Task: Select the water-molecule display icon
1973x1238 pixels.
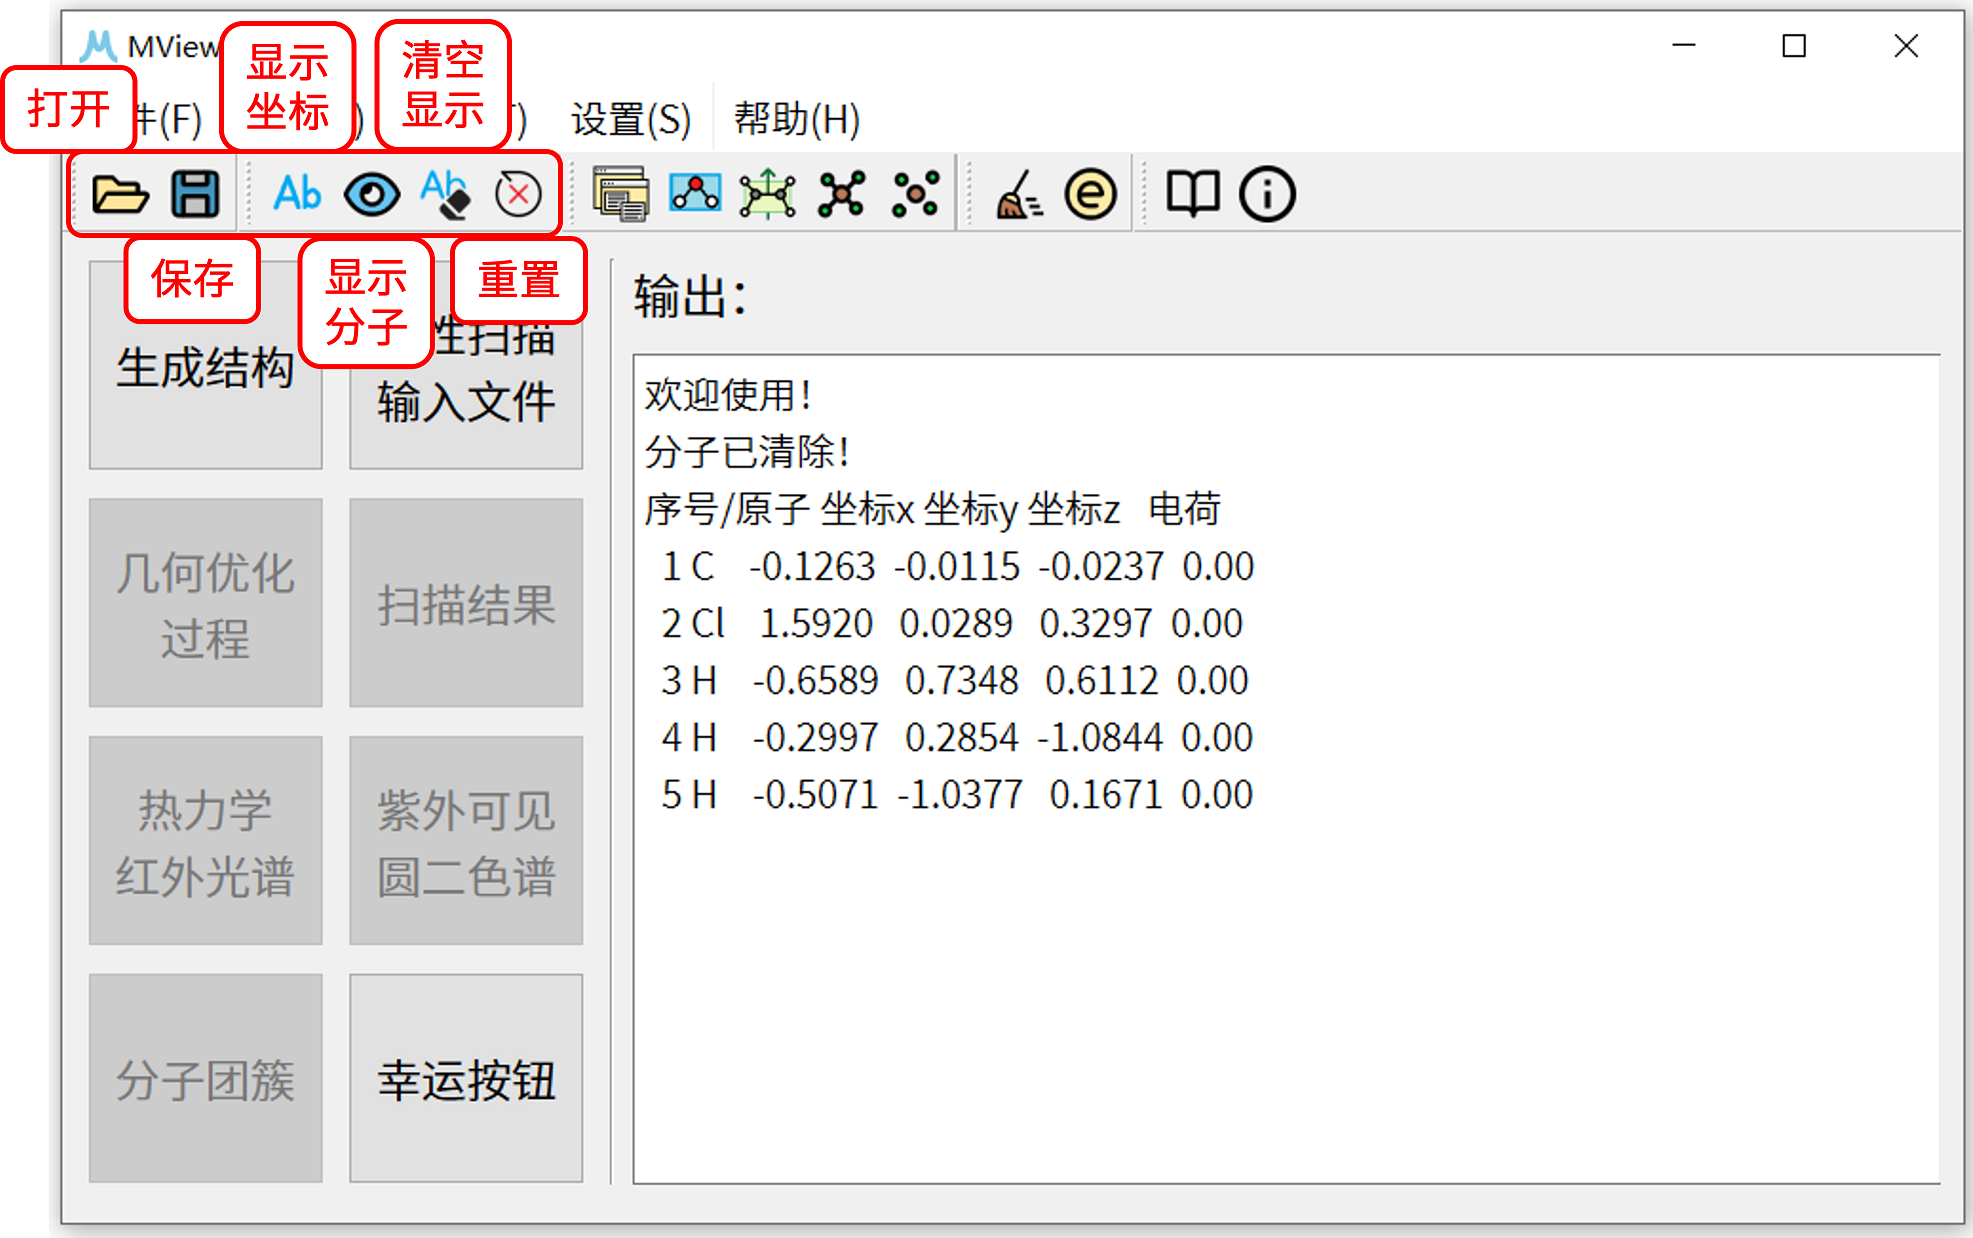Action: tap(695, 193)
